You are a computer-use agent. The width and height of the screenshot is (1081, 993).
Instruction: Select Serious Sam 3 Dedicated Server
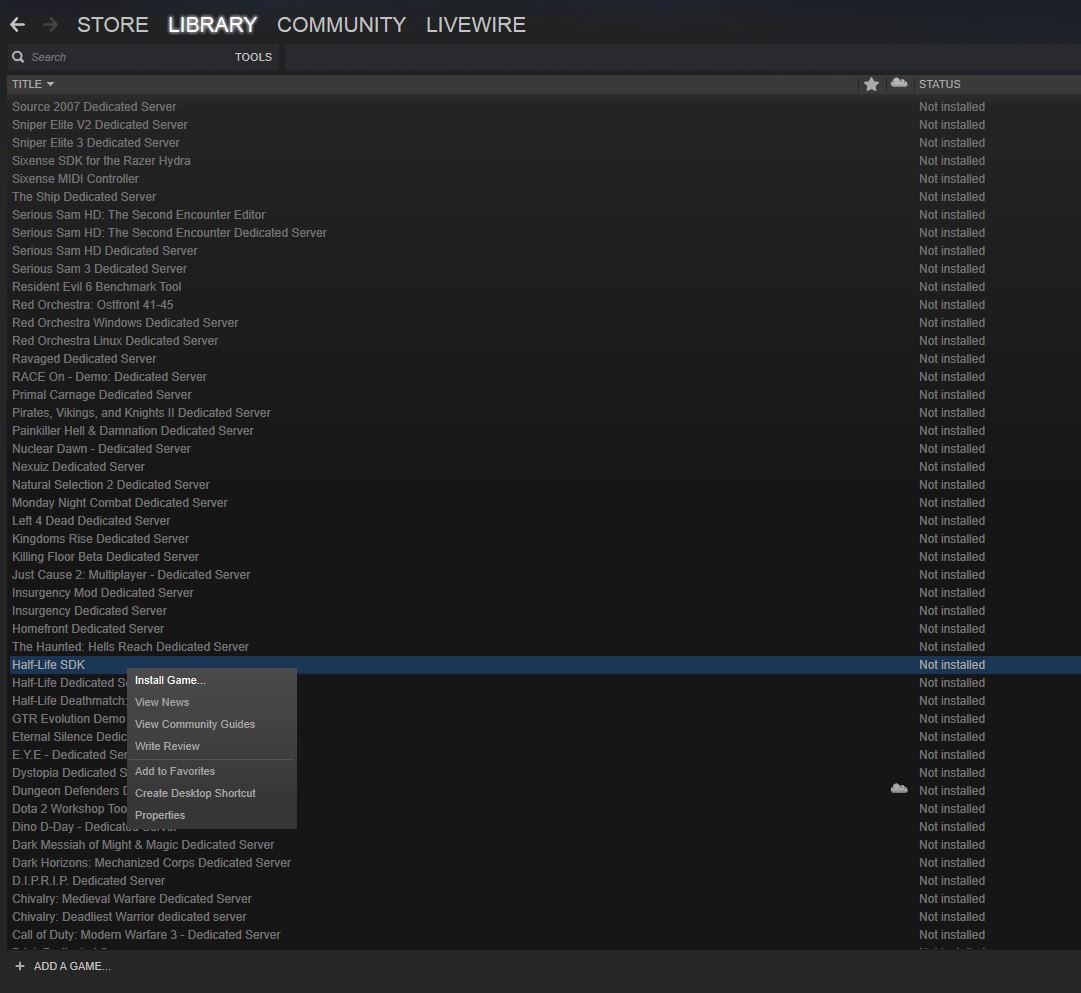(544, 268)
